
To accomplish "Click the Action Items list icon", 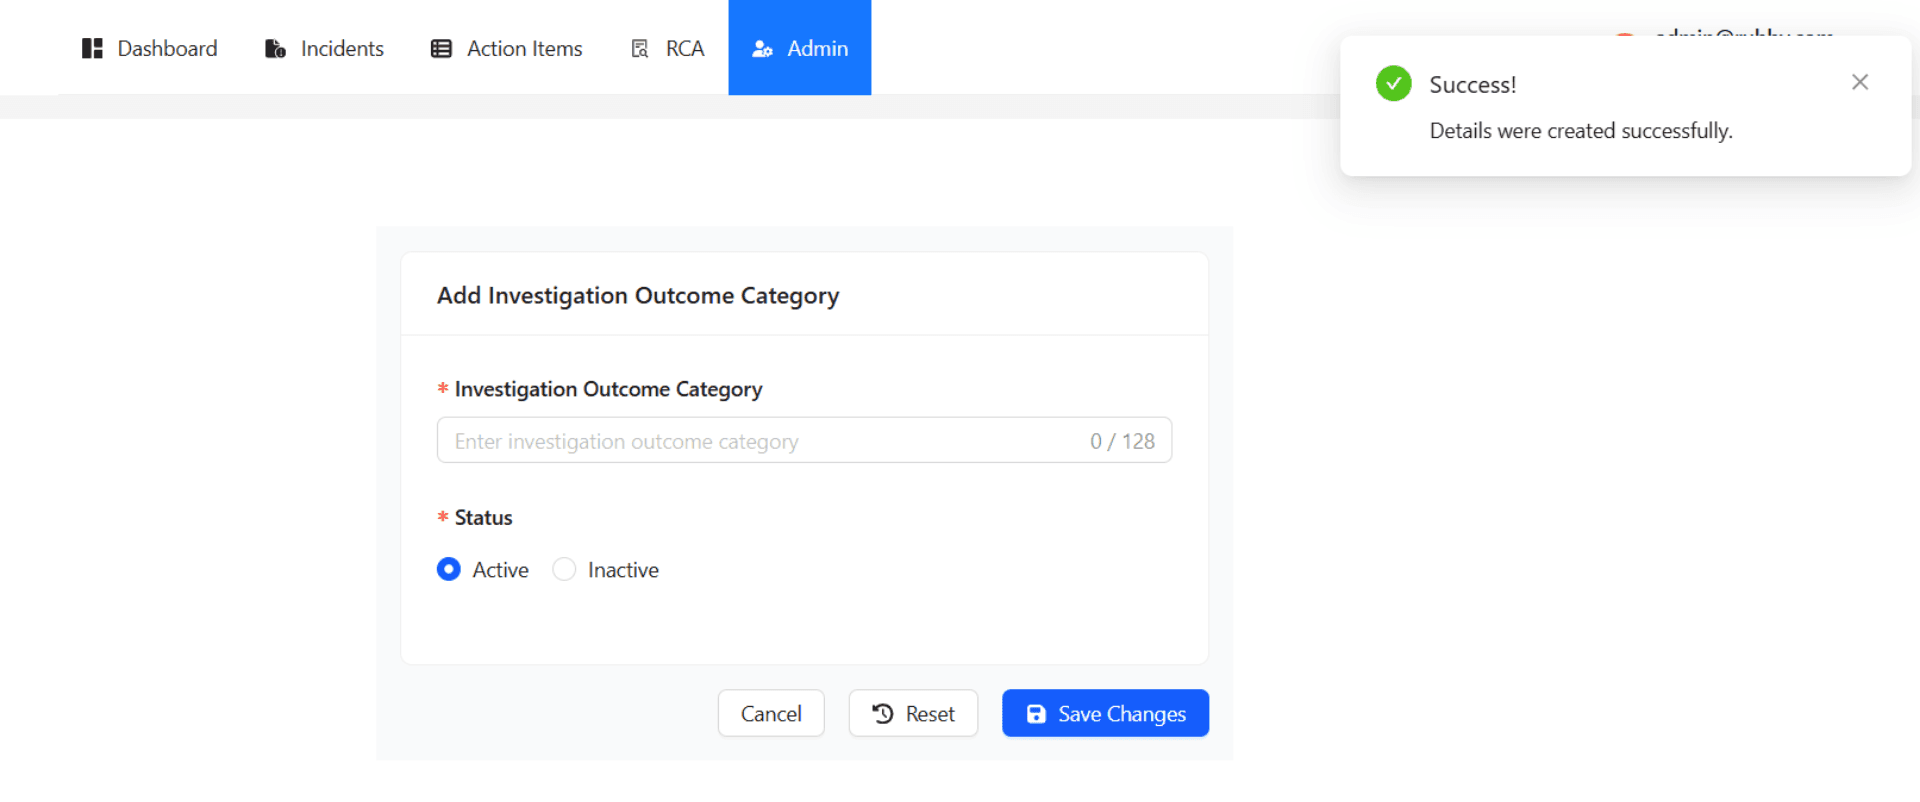I will pyautogui.click(x=441, y=49).
